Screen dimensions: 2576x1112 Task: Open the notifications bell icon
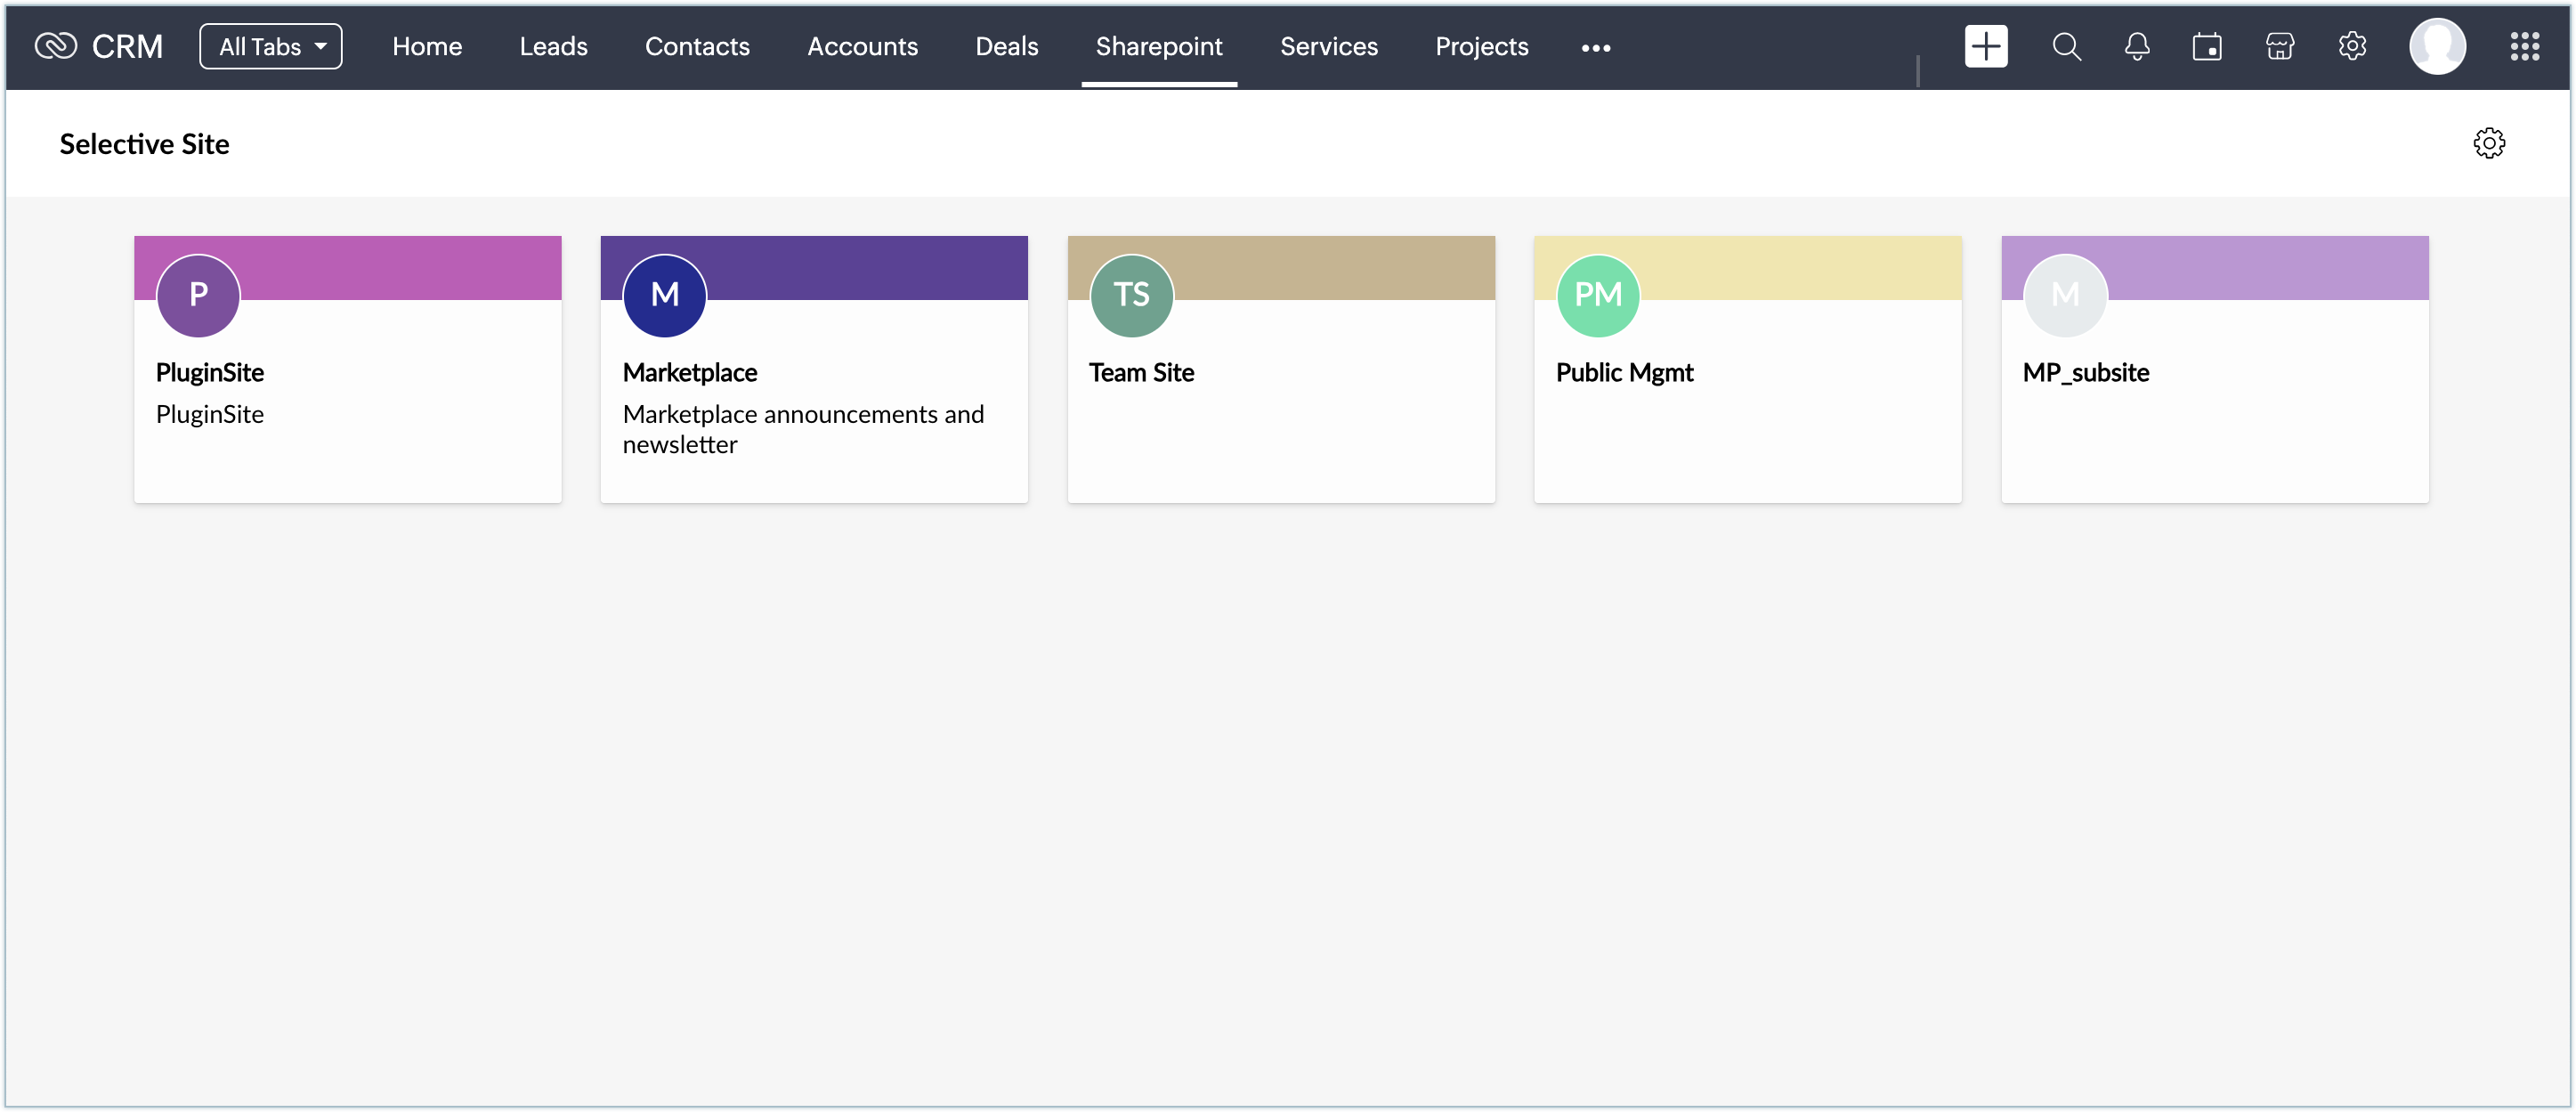click(2137, 46)
